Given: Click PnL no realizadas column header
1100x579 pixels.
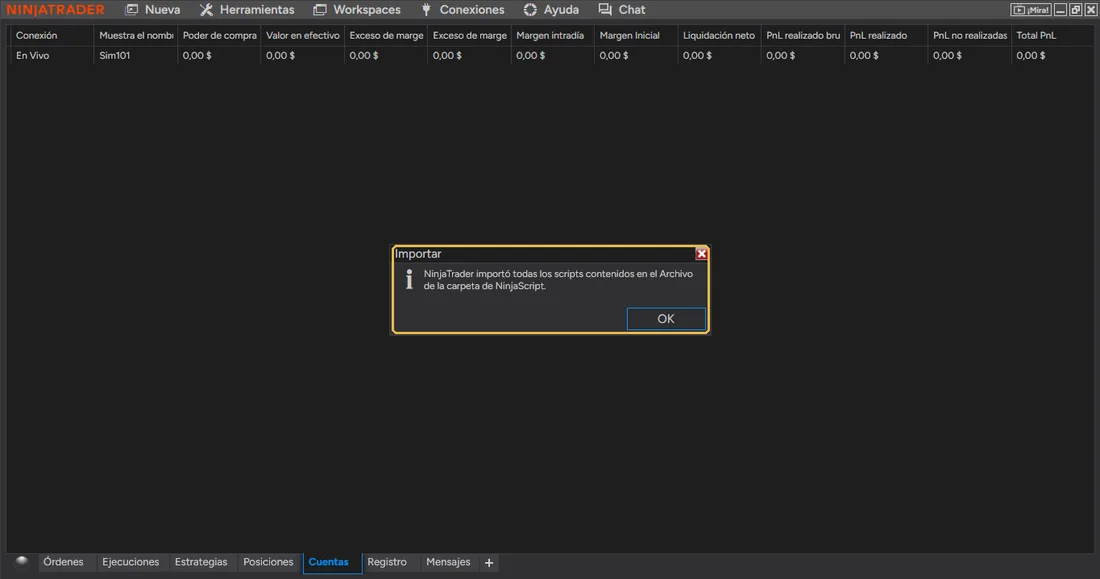Looking at the screenshot, I should tap(970, 35).
